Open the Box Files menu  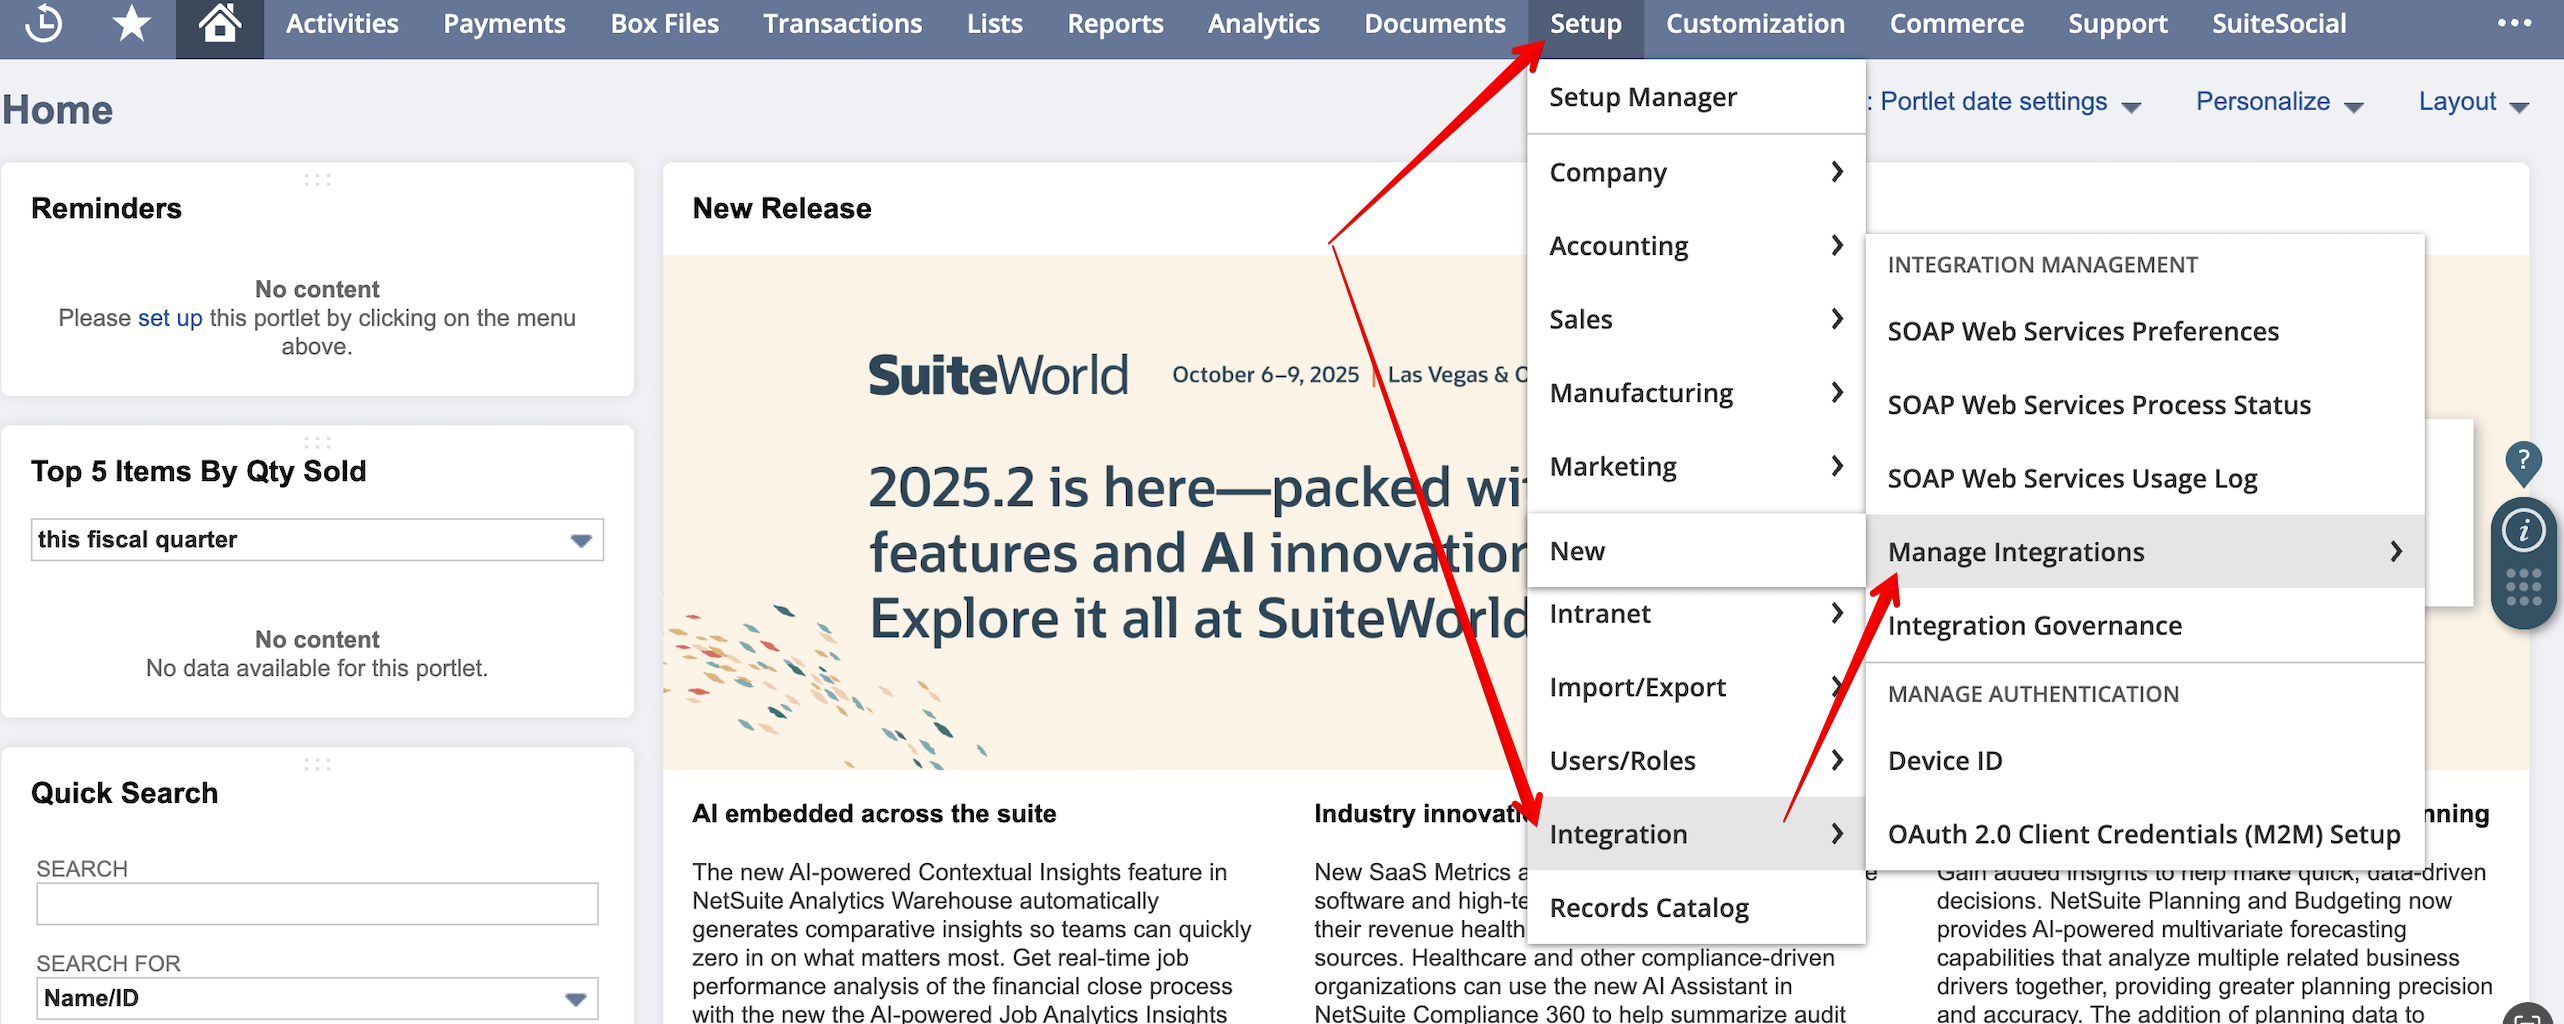point(664,24)
